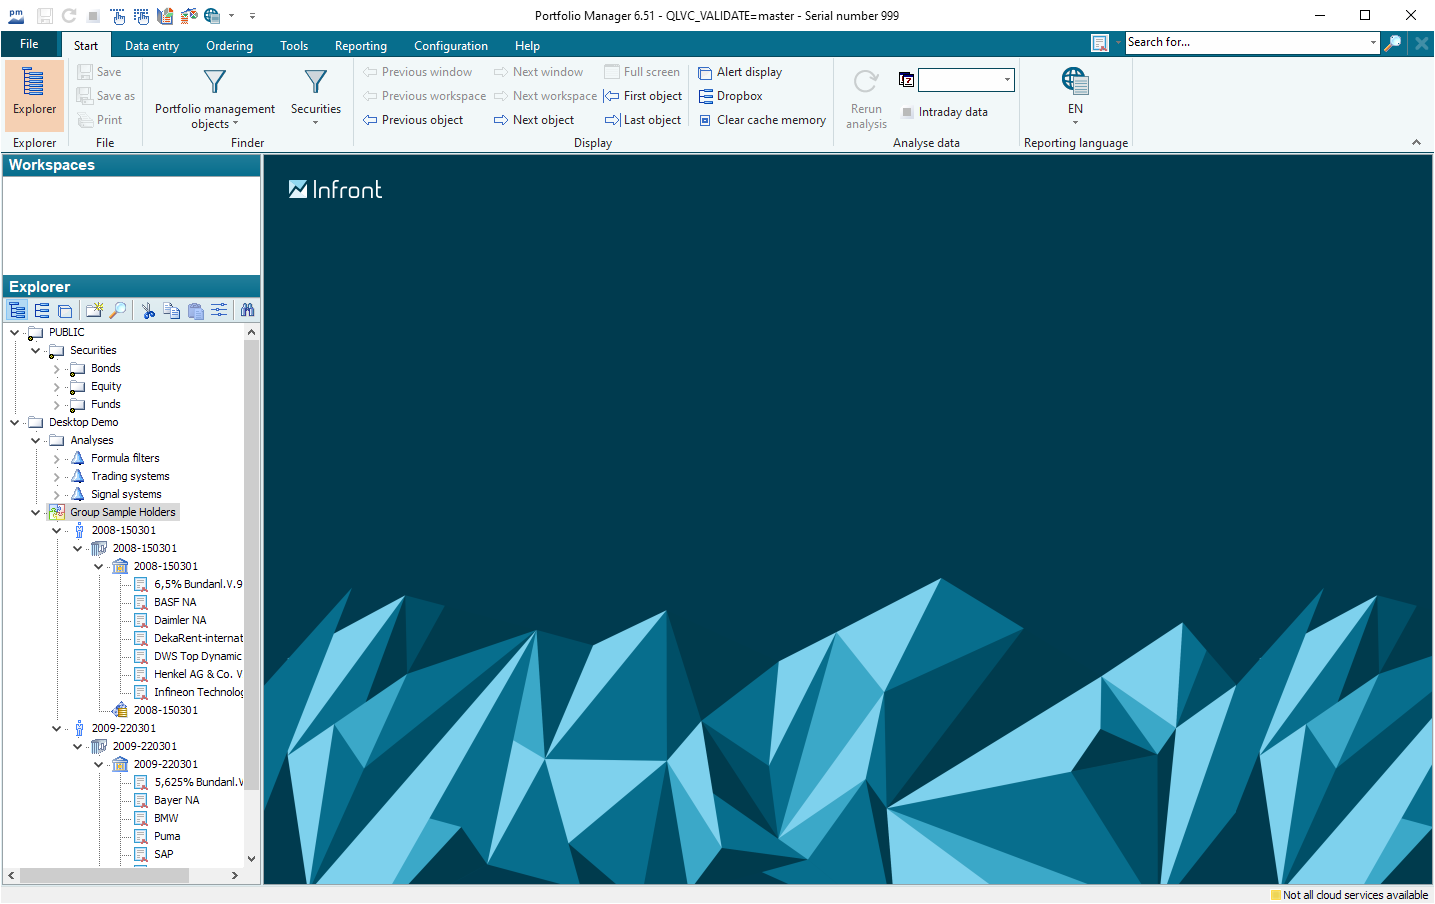Expand the Bonds folder in tree
This screenshot has width=1435, height=904.
pyautogui.click(x=57, y=369)
